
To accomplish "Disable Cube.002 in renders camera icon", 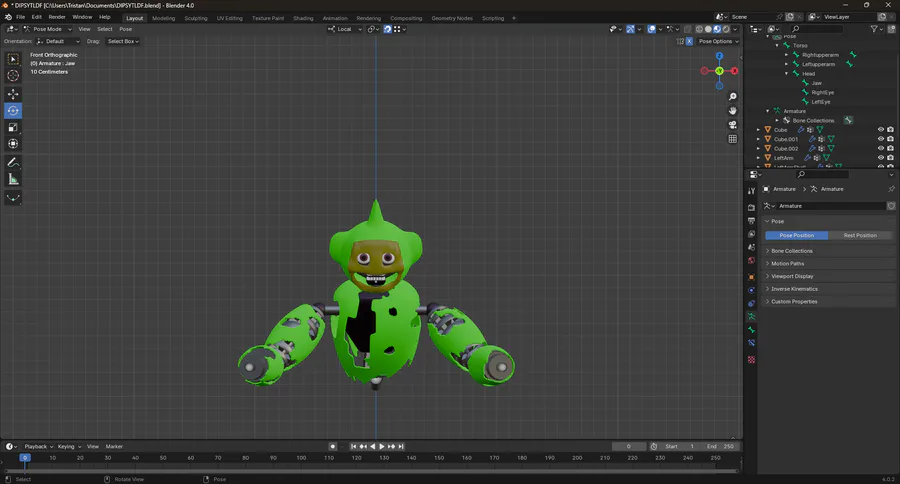I will coord(890,148).
